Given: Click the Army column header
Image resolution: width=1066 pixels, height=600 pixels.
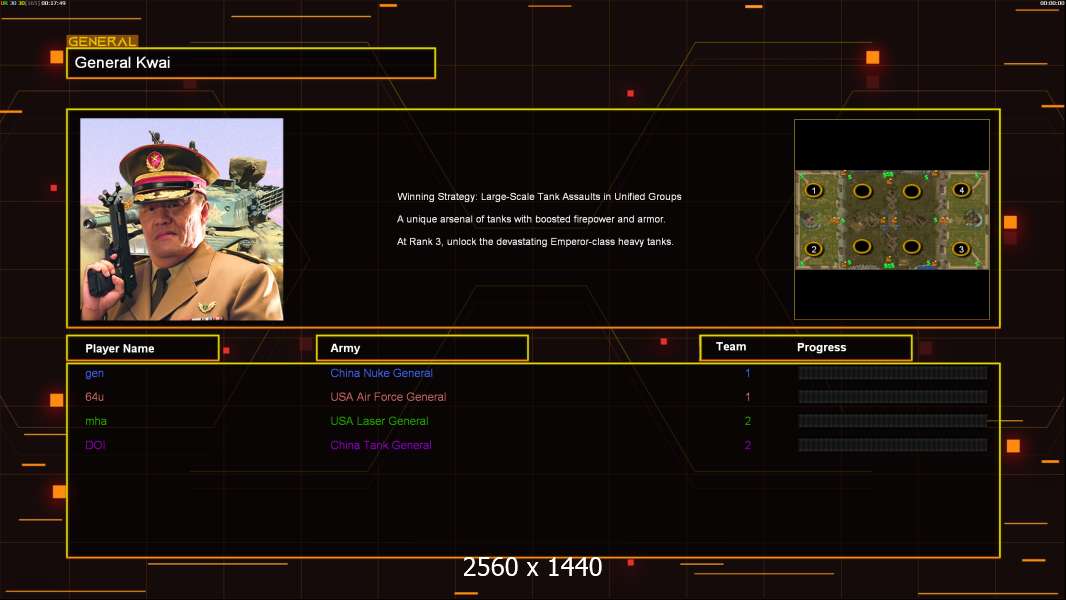Looking at the screenshot, I should 422,348.
